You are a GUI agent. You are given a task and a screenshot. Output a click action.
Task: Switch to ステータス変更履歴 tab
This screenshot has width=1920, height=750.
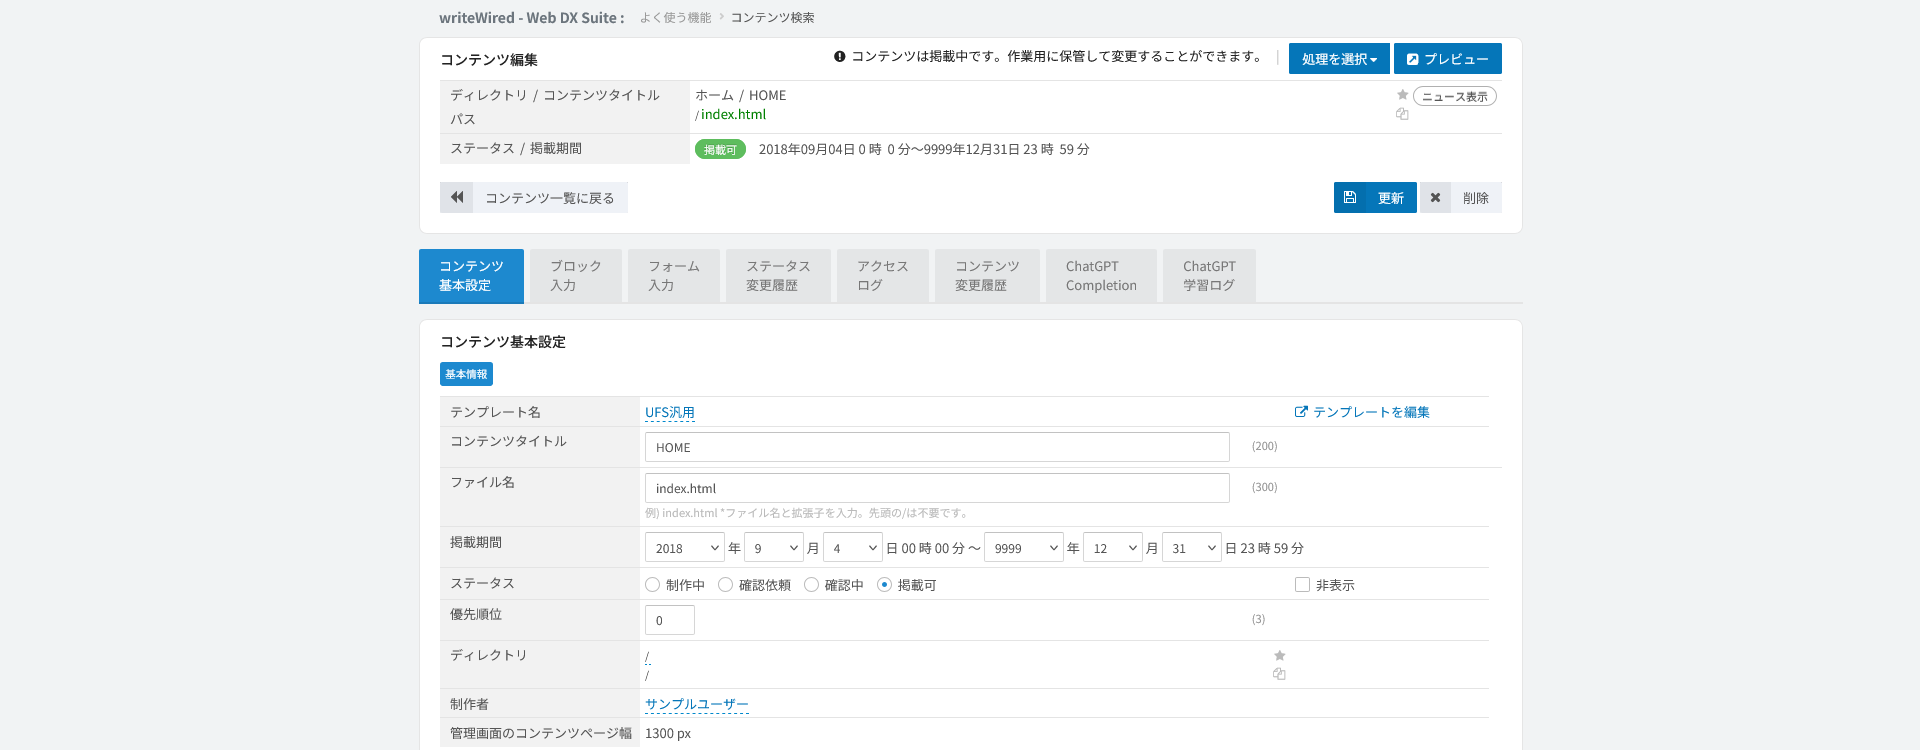click(x=778, y=276)
